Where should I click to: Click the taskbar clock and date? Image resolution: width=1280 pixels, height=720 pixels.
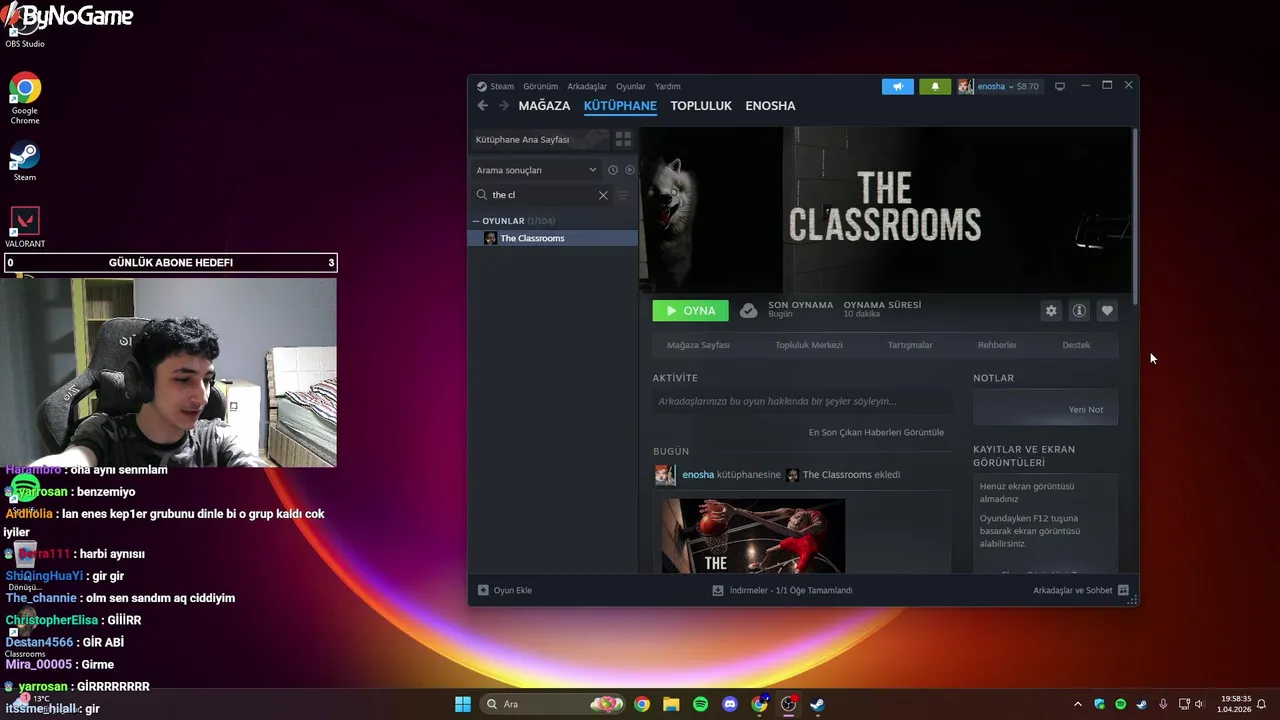(x=1236, y=704)
